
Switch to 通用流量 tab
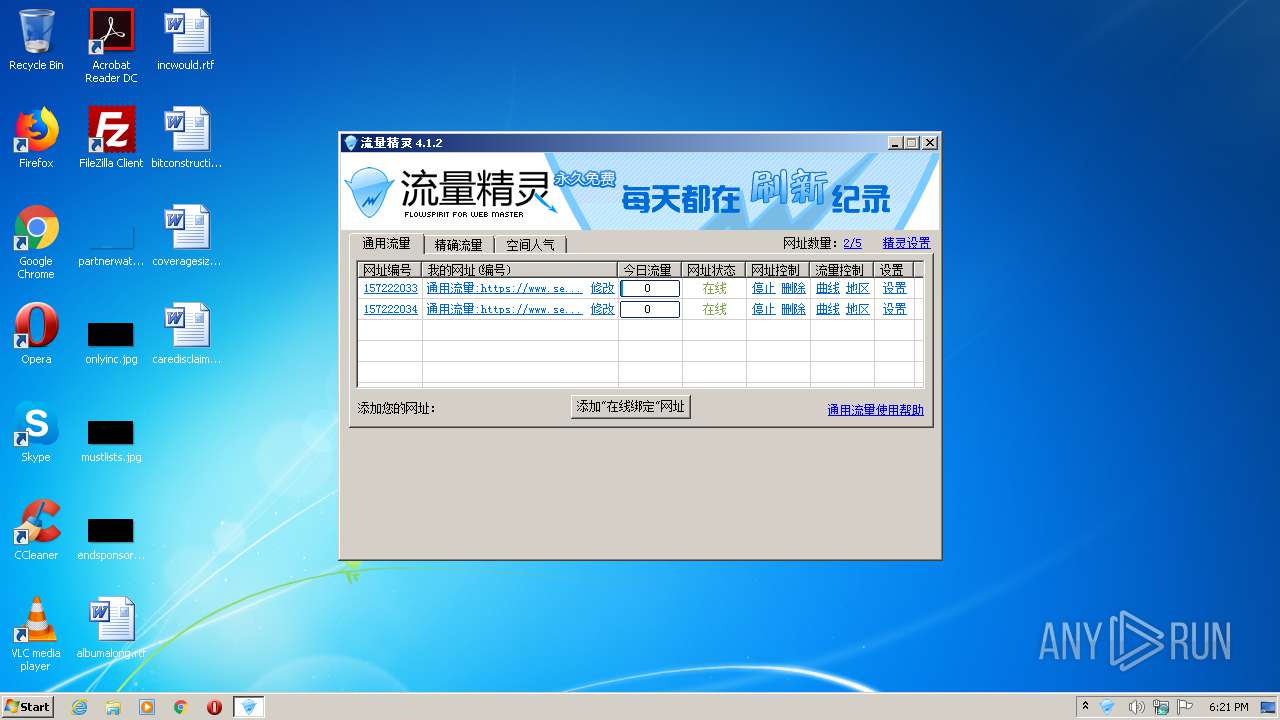[386, 243]
